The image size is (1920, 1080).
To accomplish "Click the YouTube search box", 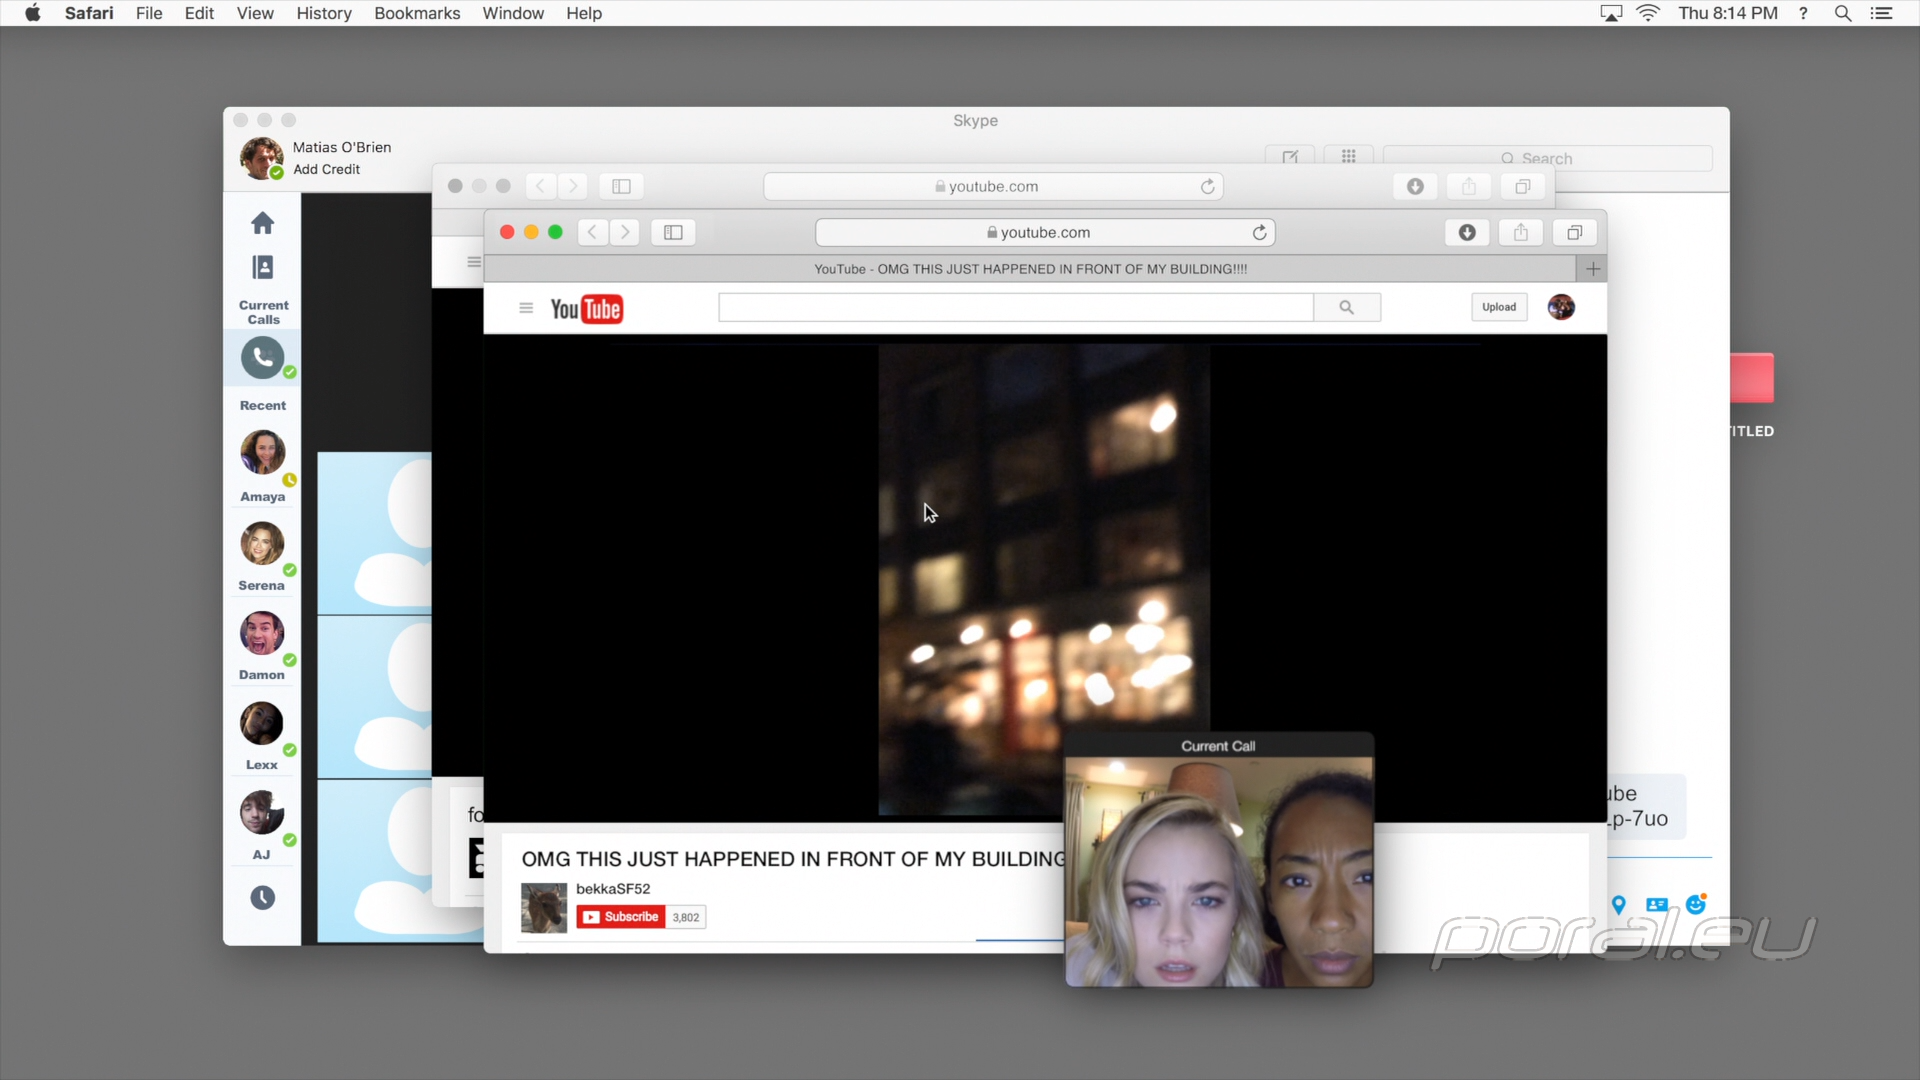I will pyautogui.click(x=1015, y=307).
